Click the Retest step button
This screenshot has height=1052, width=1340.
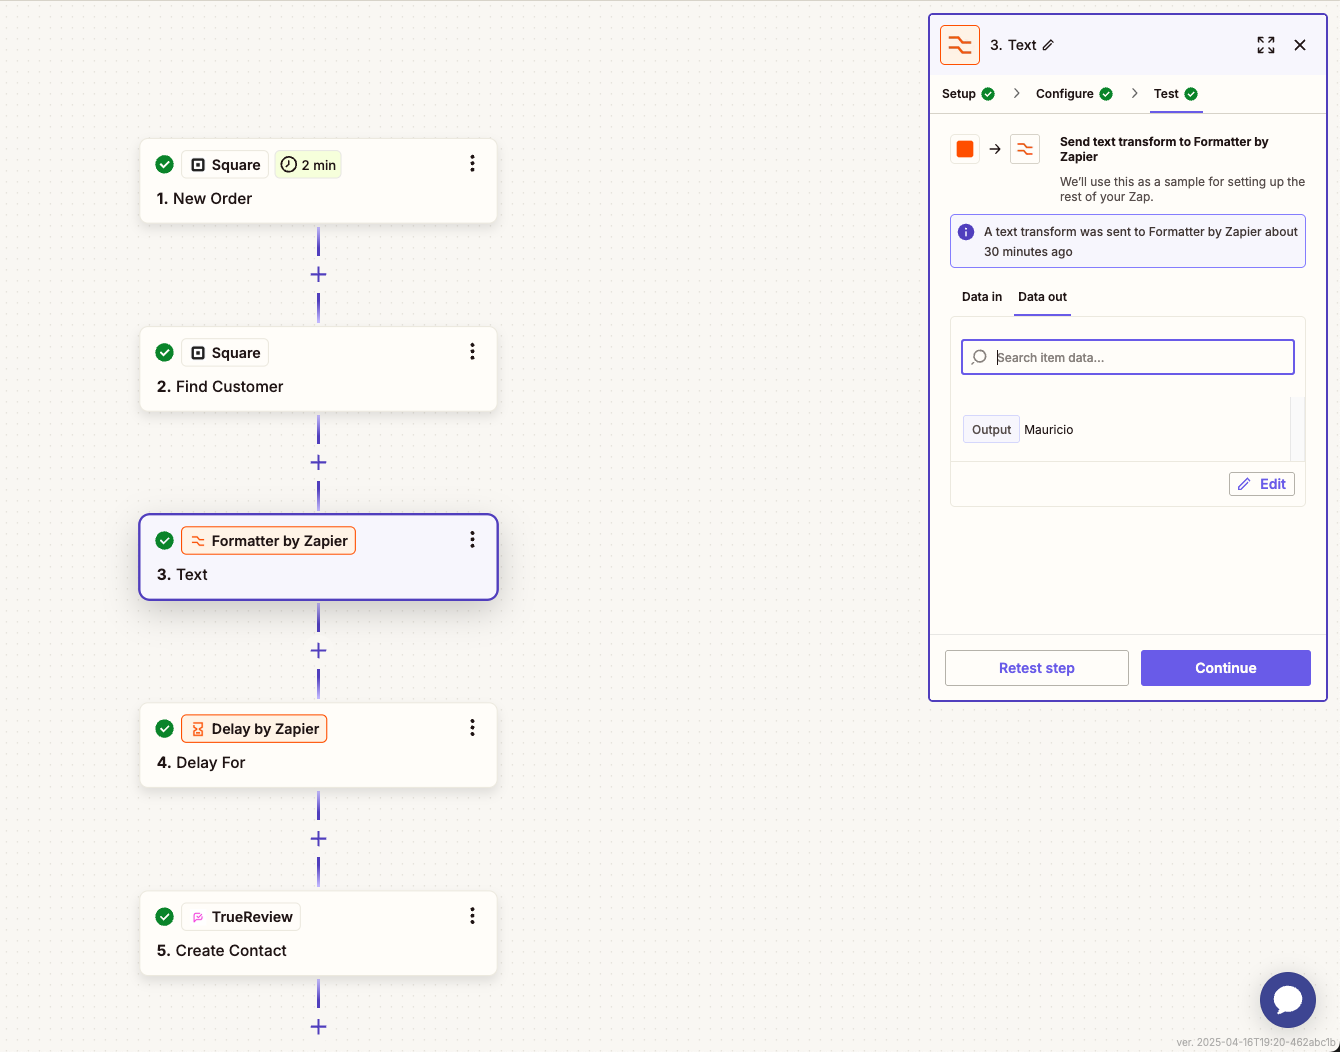(x=1037, y=668)
